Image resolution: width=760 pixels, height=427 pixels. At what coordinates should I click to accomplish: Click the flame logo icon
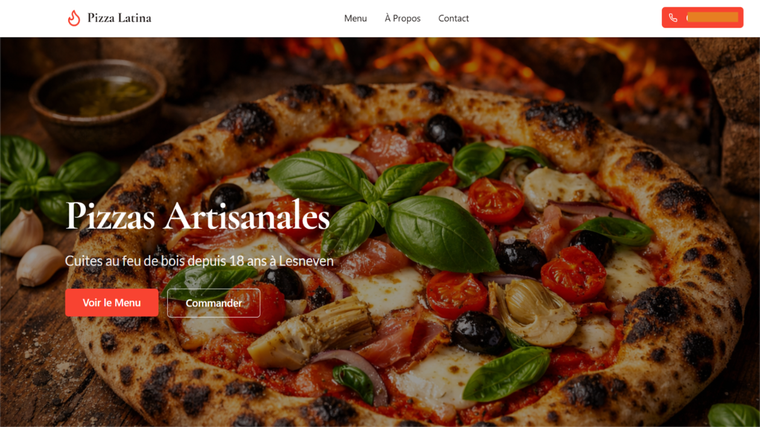74,18
